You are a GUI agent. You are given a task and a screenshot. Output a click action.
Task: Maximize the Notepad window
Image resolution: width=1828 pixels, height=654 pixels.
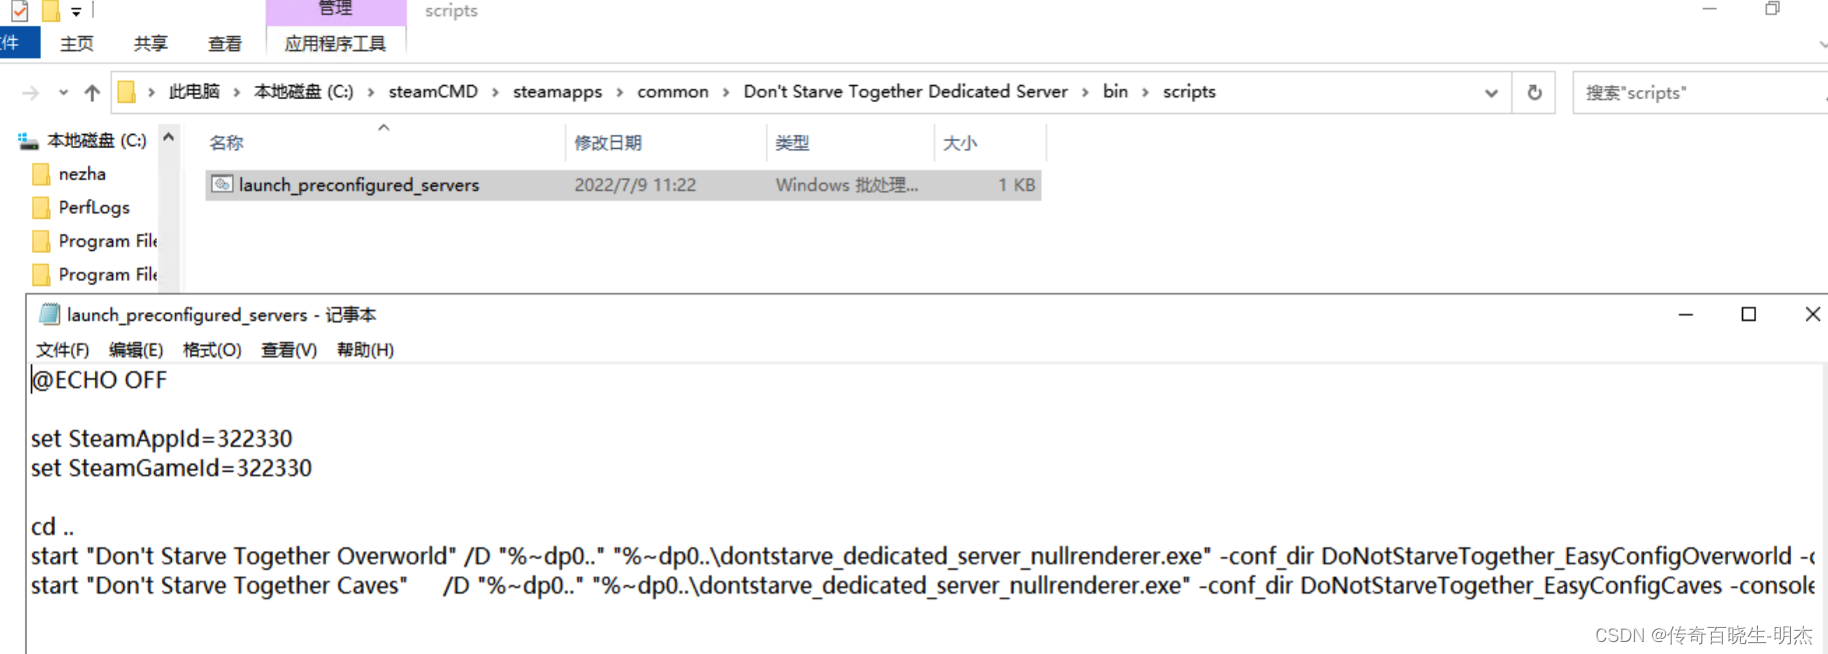coord(1748,314)
